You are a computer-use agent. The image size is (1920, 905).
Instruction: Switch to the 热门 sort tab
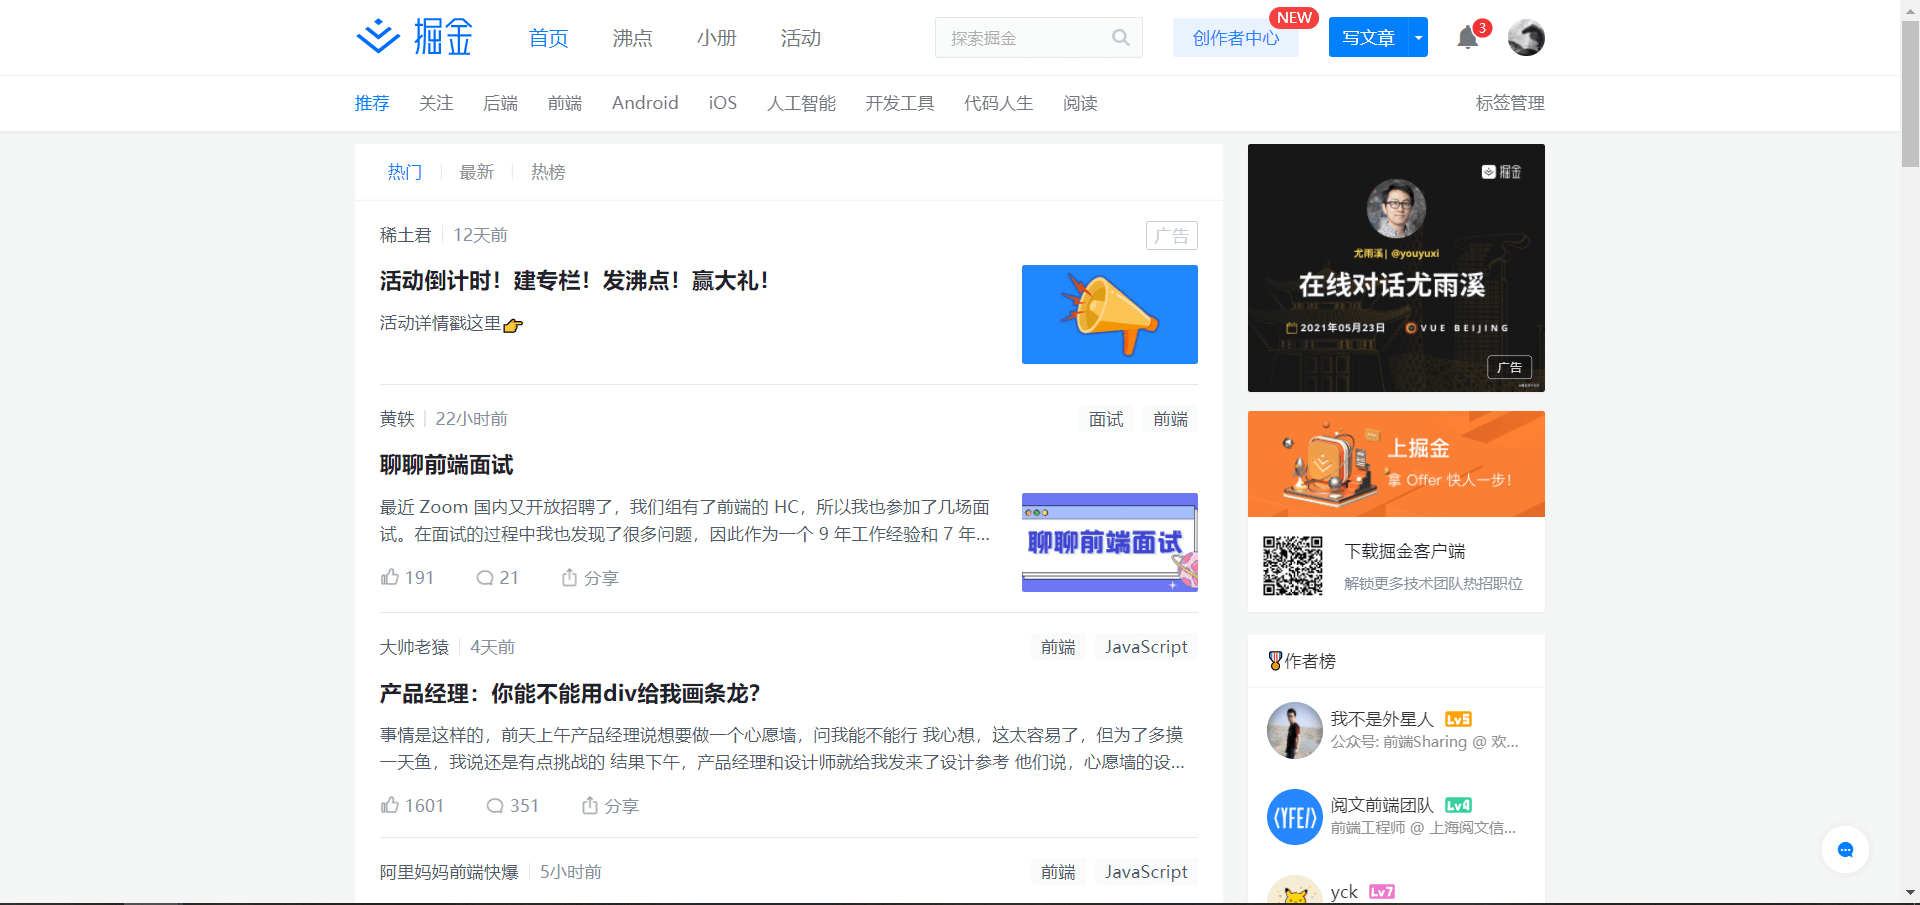click(404, 172)
